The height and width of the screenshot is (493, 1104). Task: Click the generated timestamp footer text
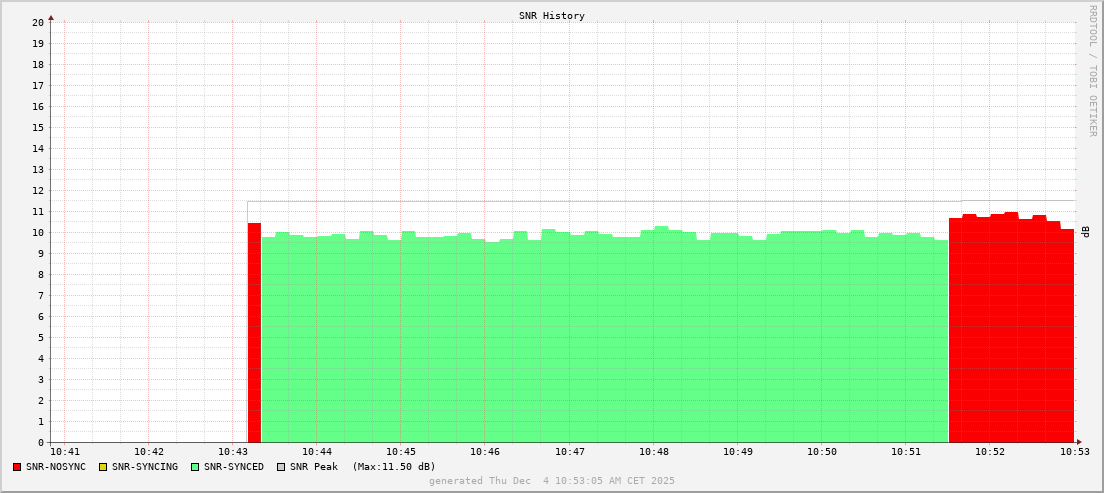551,481
